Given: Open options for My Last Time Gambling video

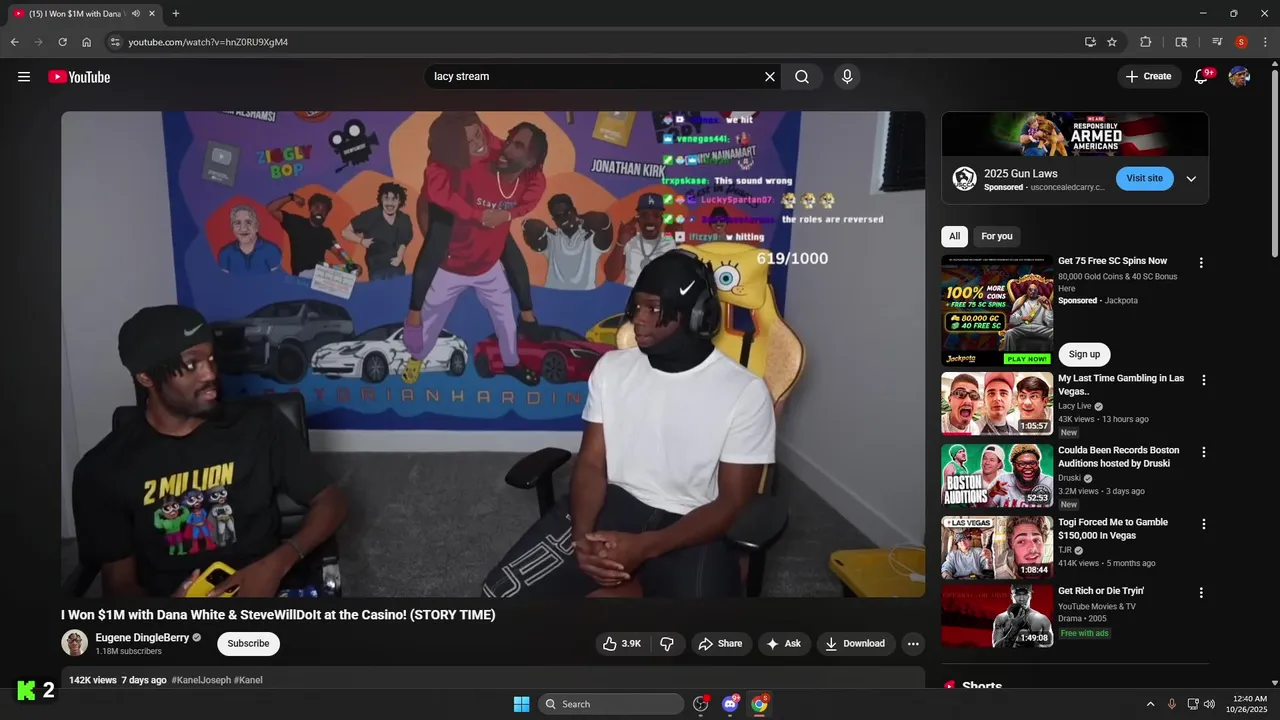Looking at the screenshot, I should pos(1204,380).
